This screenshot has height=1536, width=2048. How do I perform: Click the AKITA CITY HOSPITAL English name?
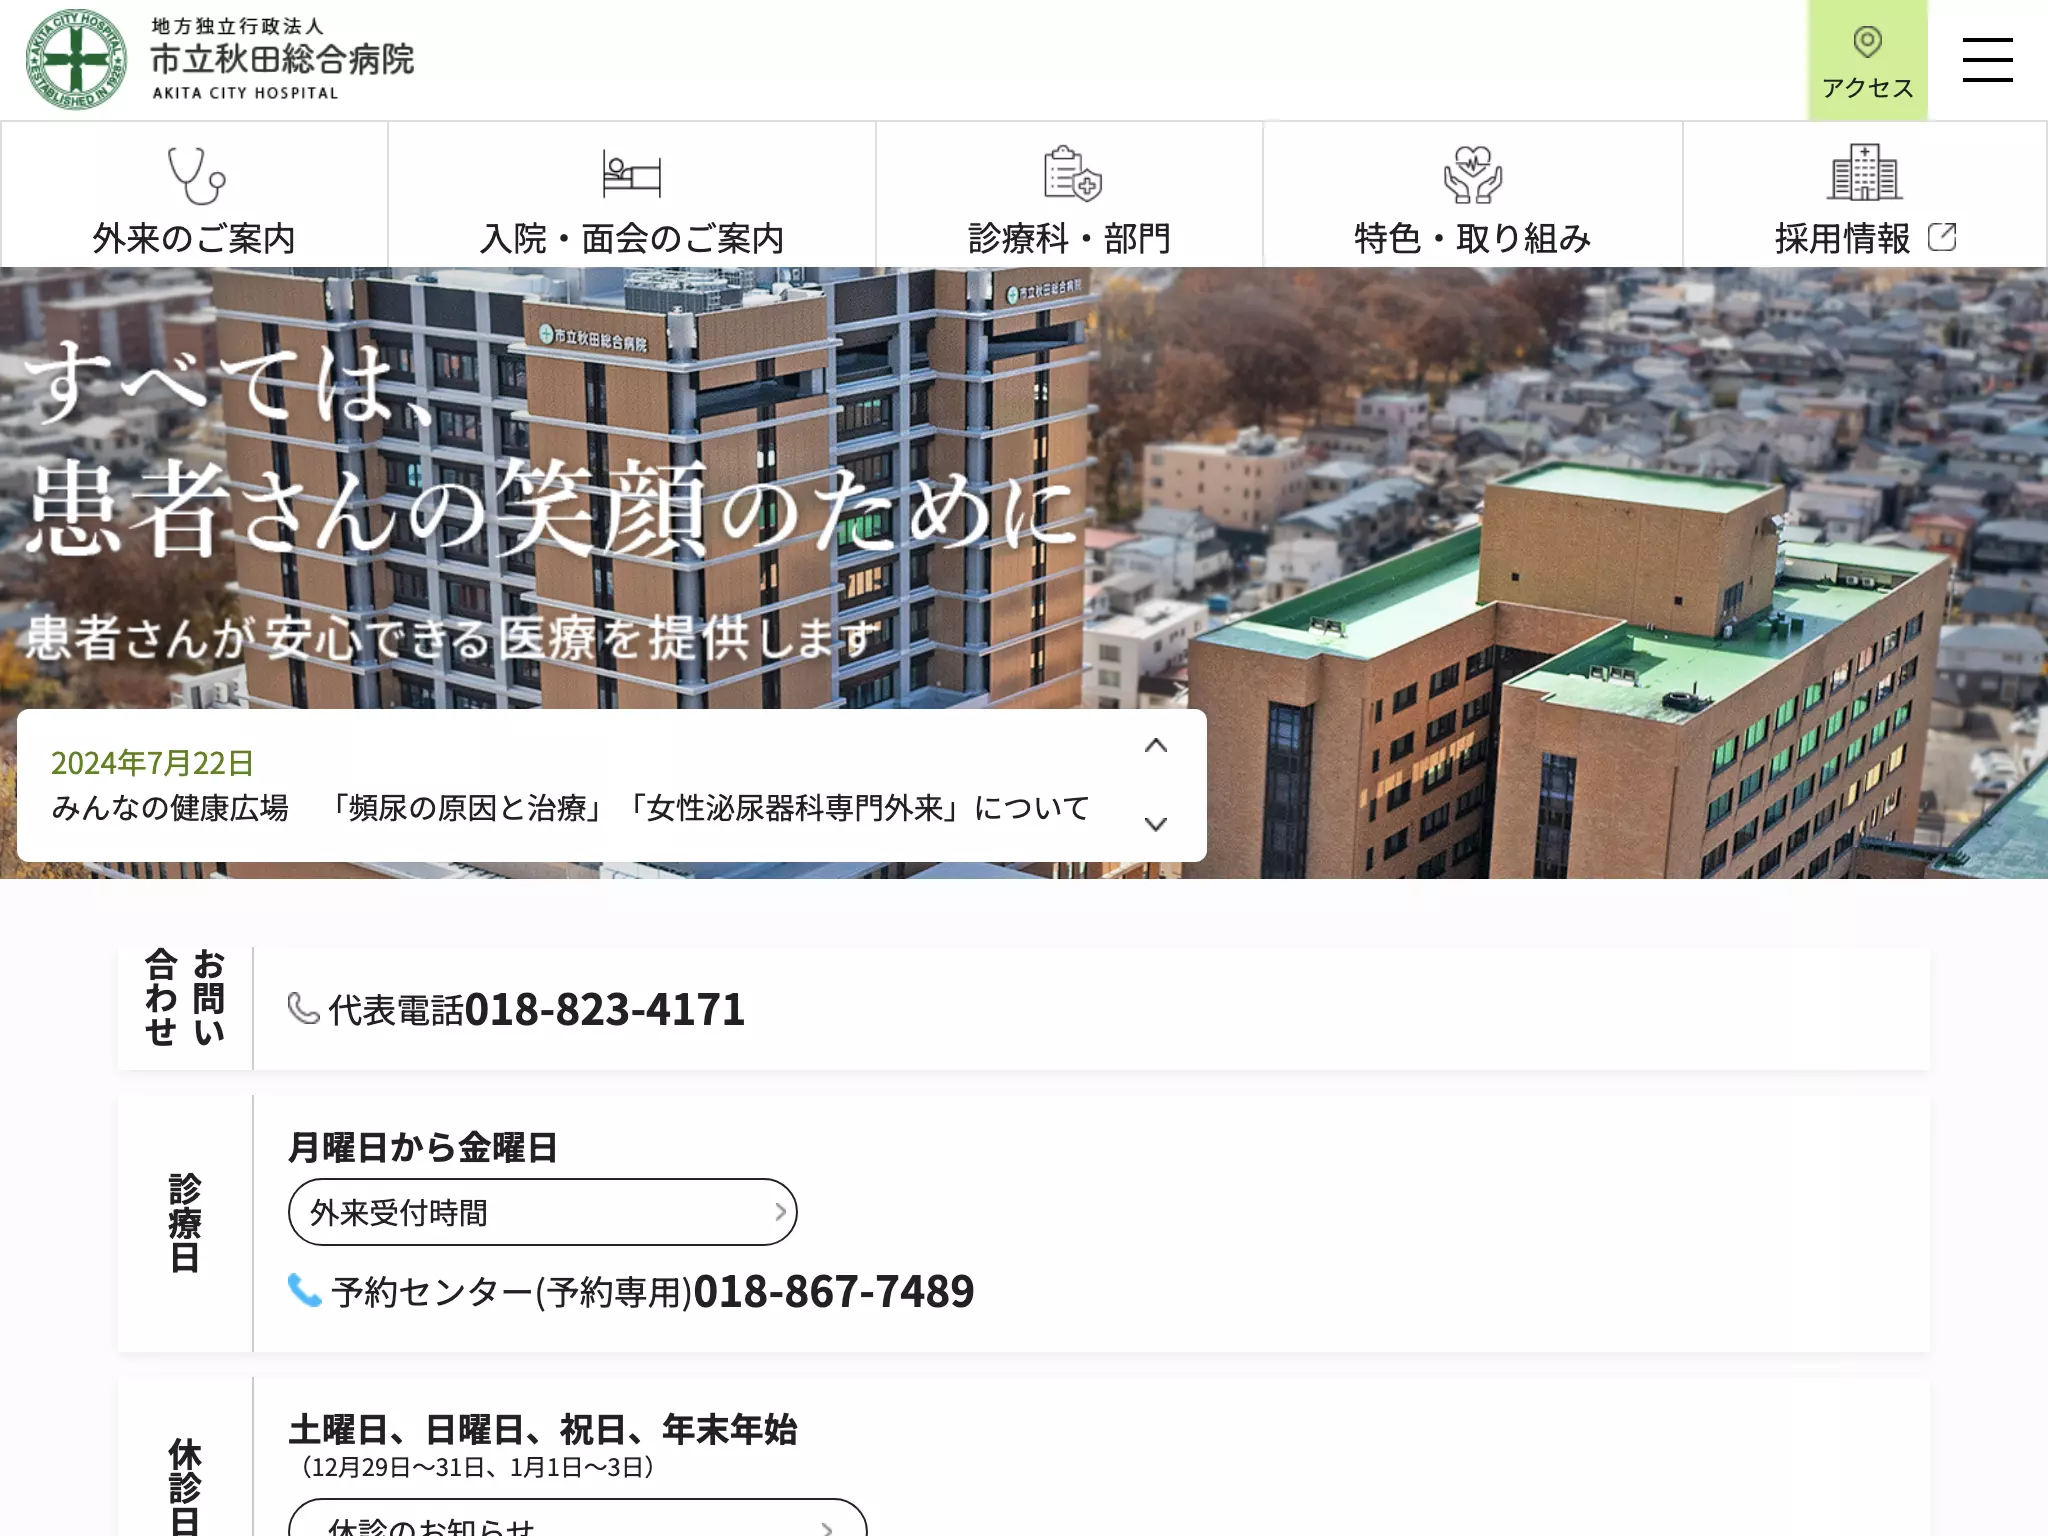pos(245,93)
